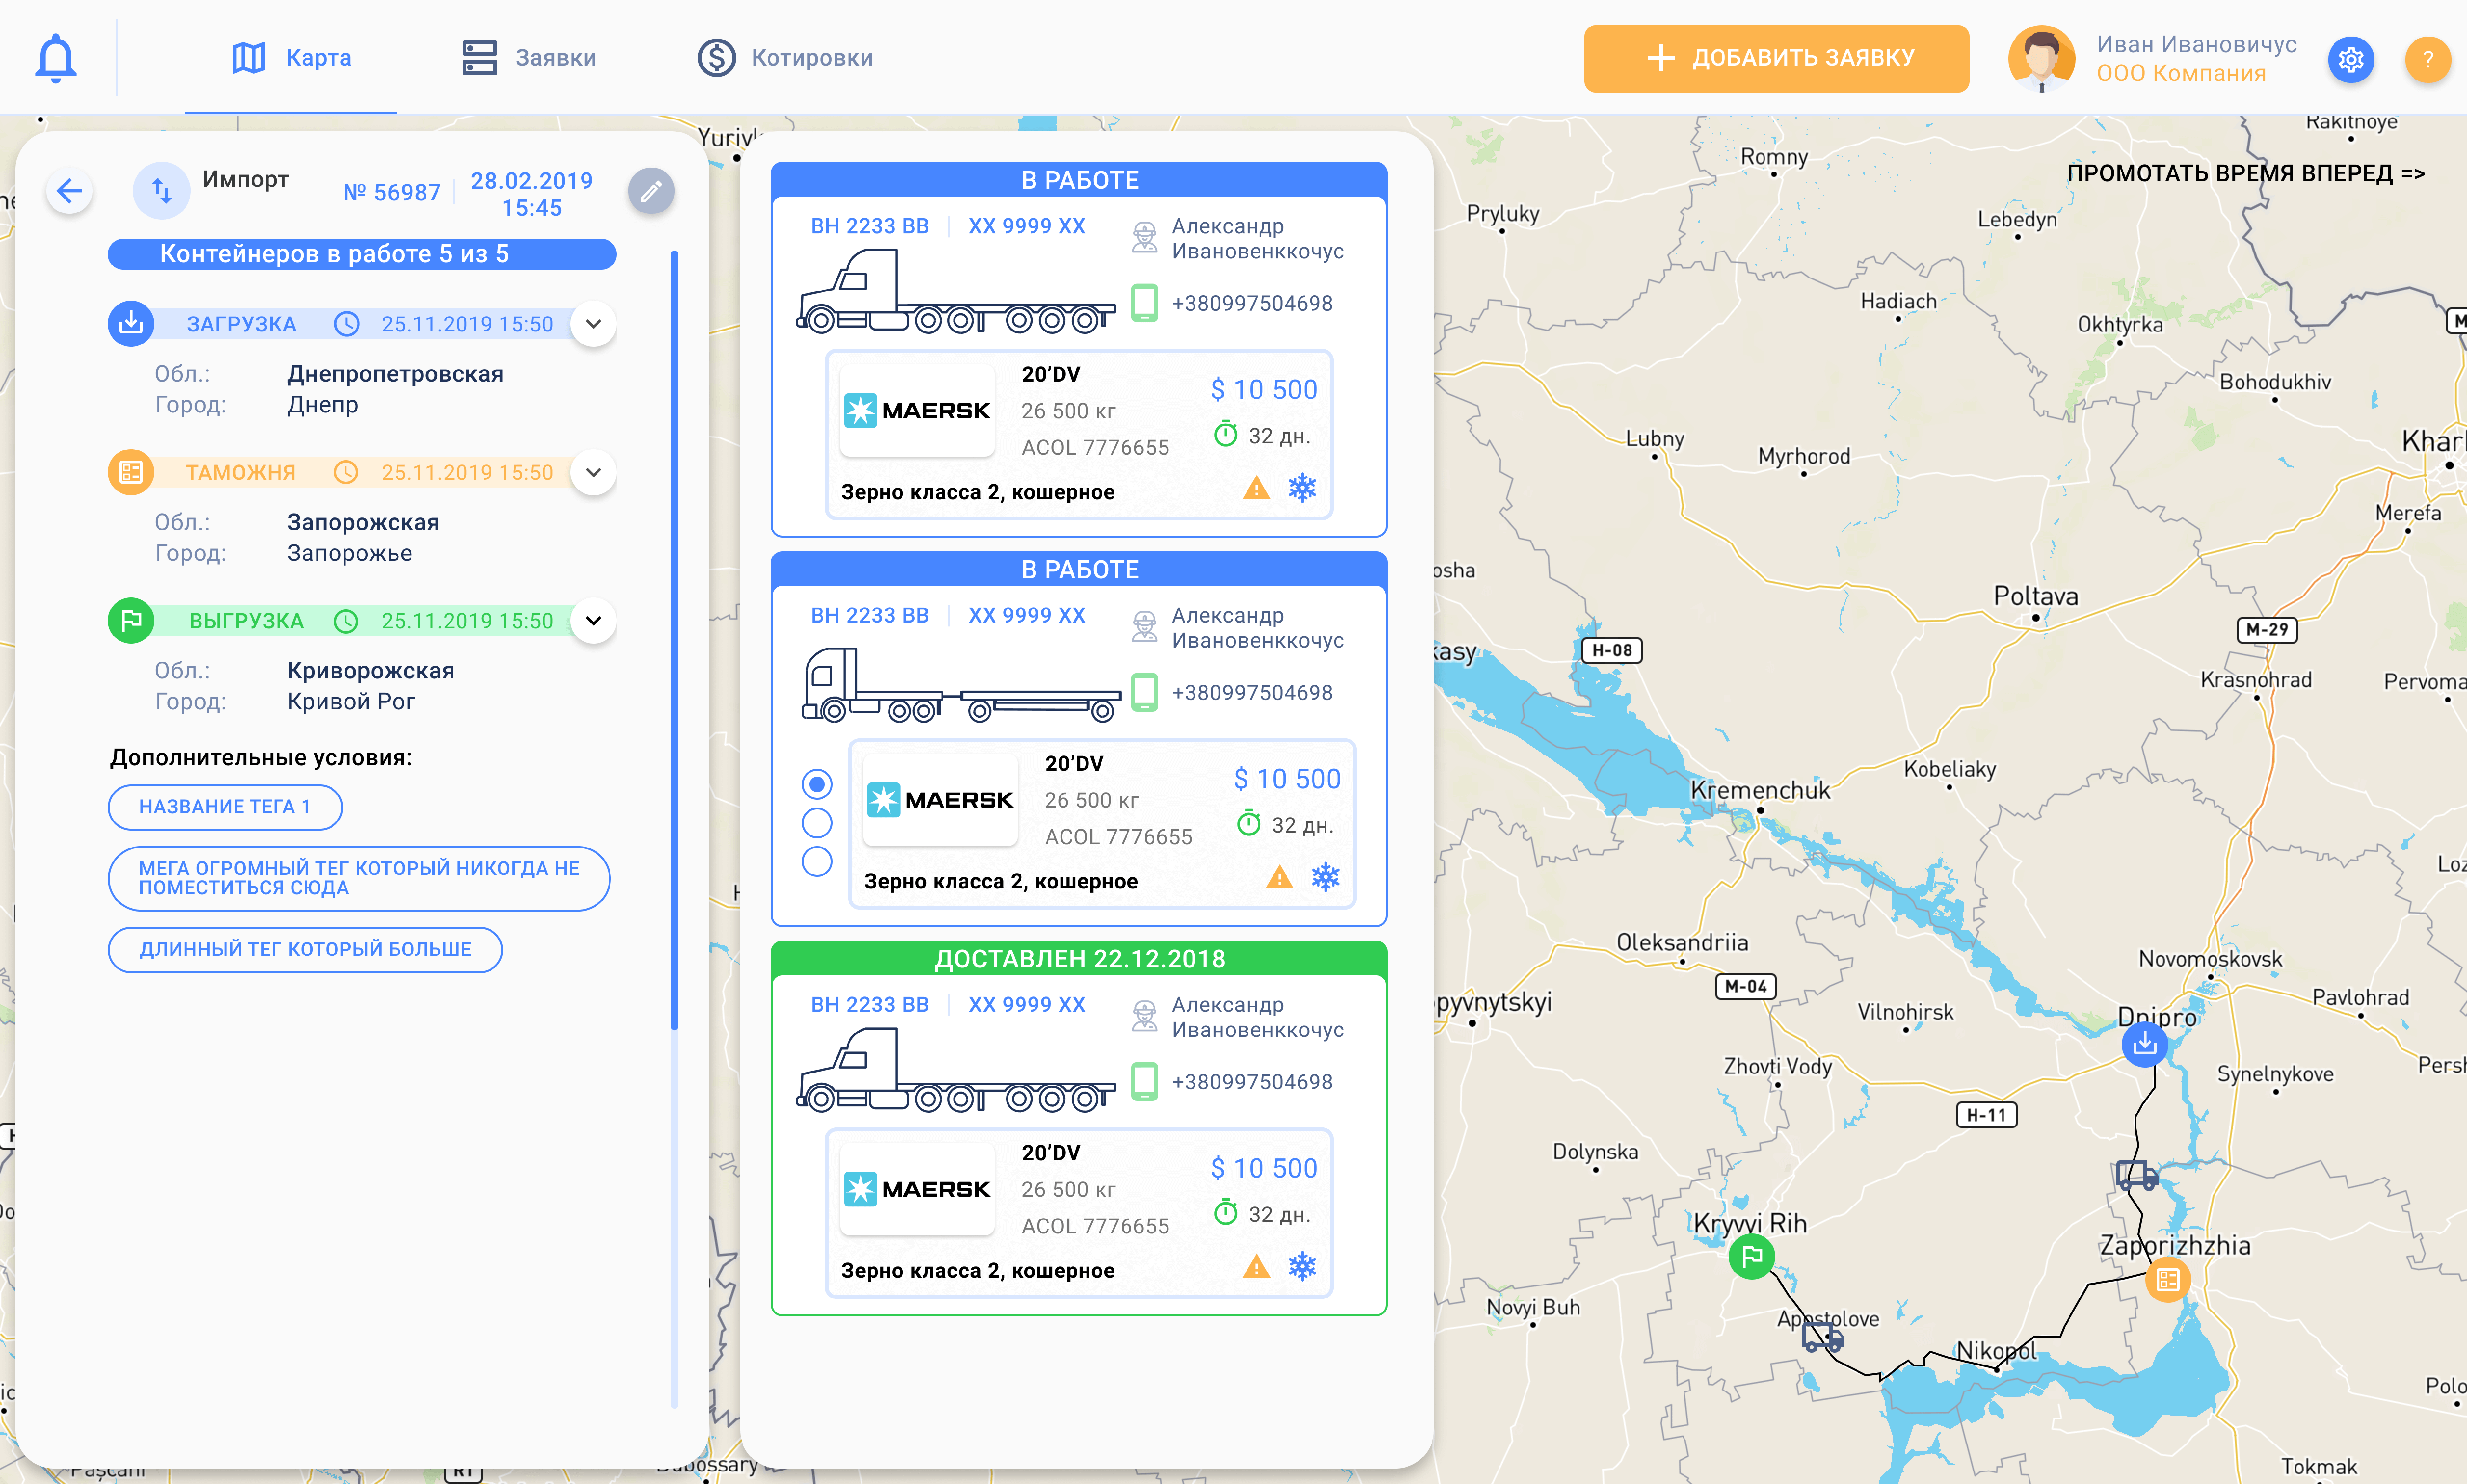Open the notifications bell
2467x1484 pixels.
56,57
